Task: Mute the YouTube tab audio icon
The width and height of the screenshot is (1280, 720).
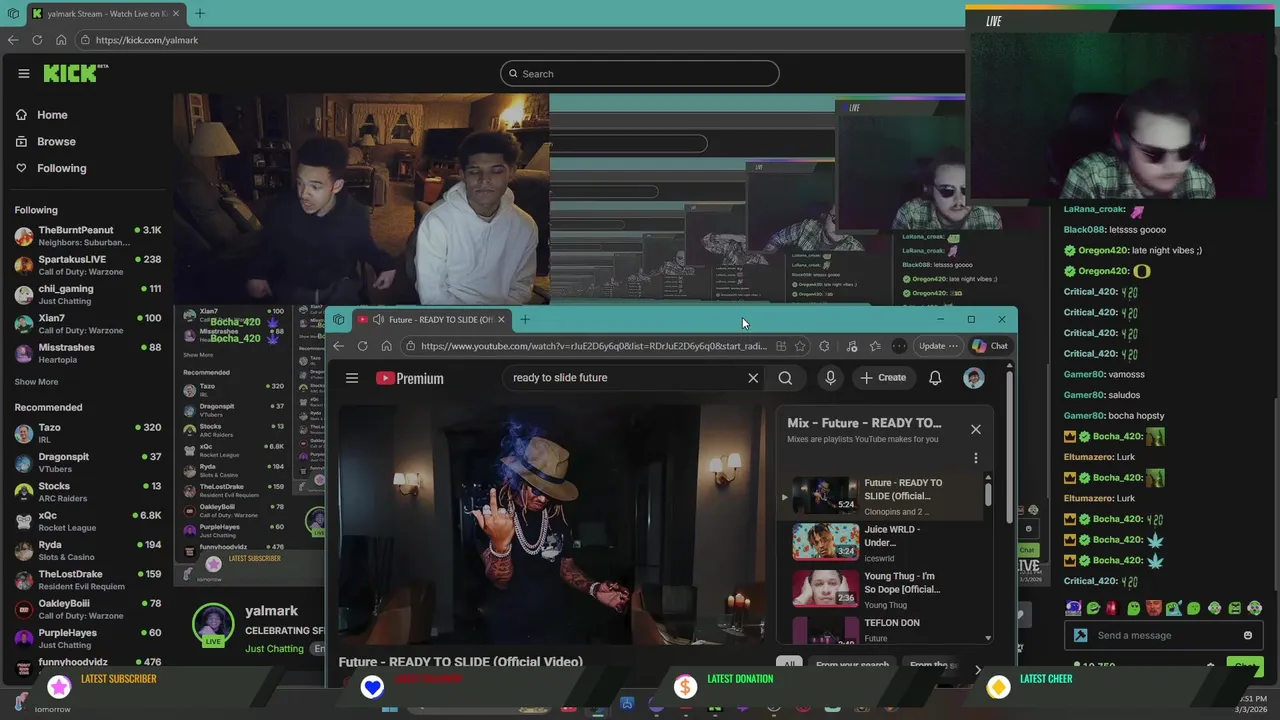Action: pos(378,319)
